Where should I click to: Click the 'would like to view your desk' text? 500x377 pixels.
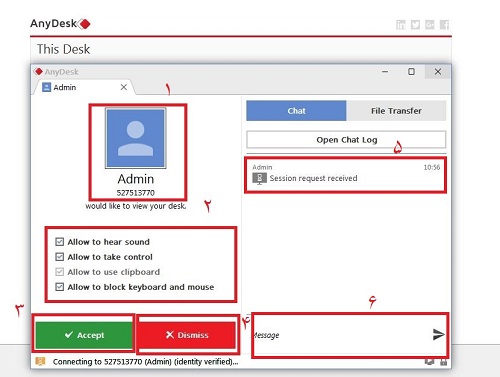coord(136,206)
